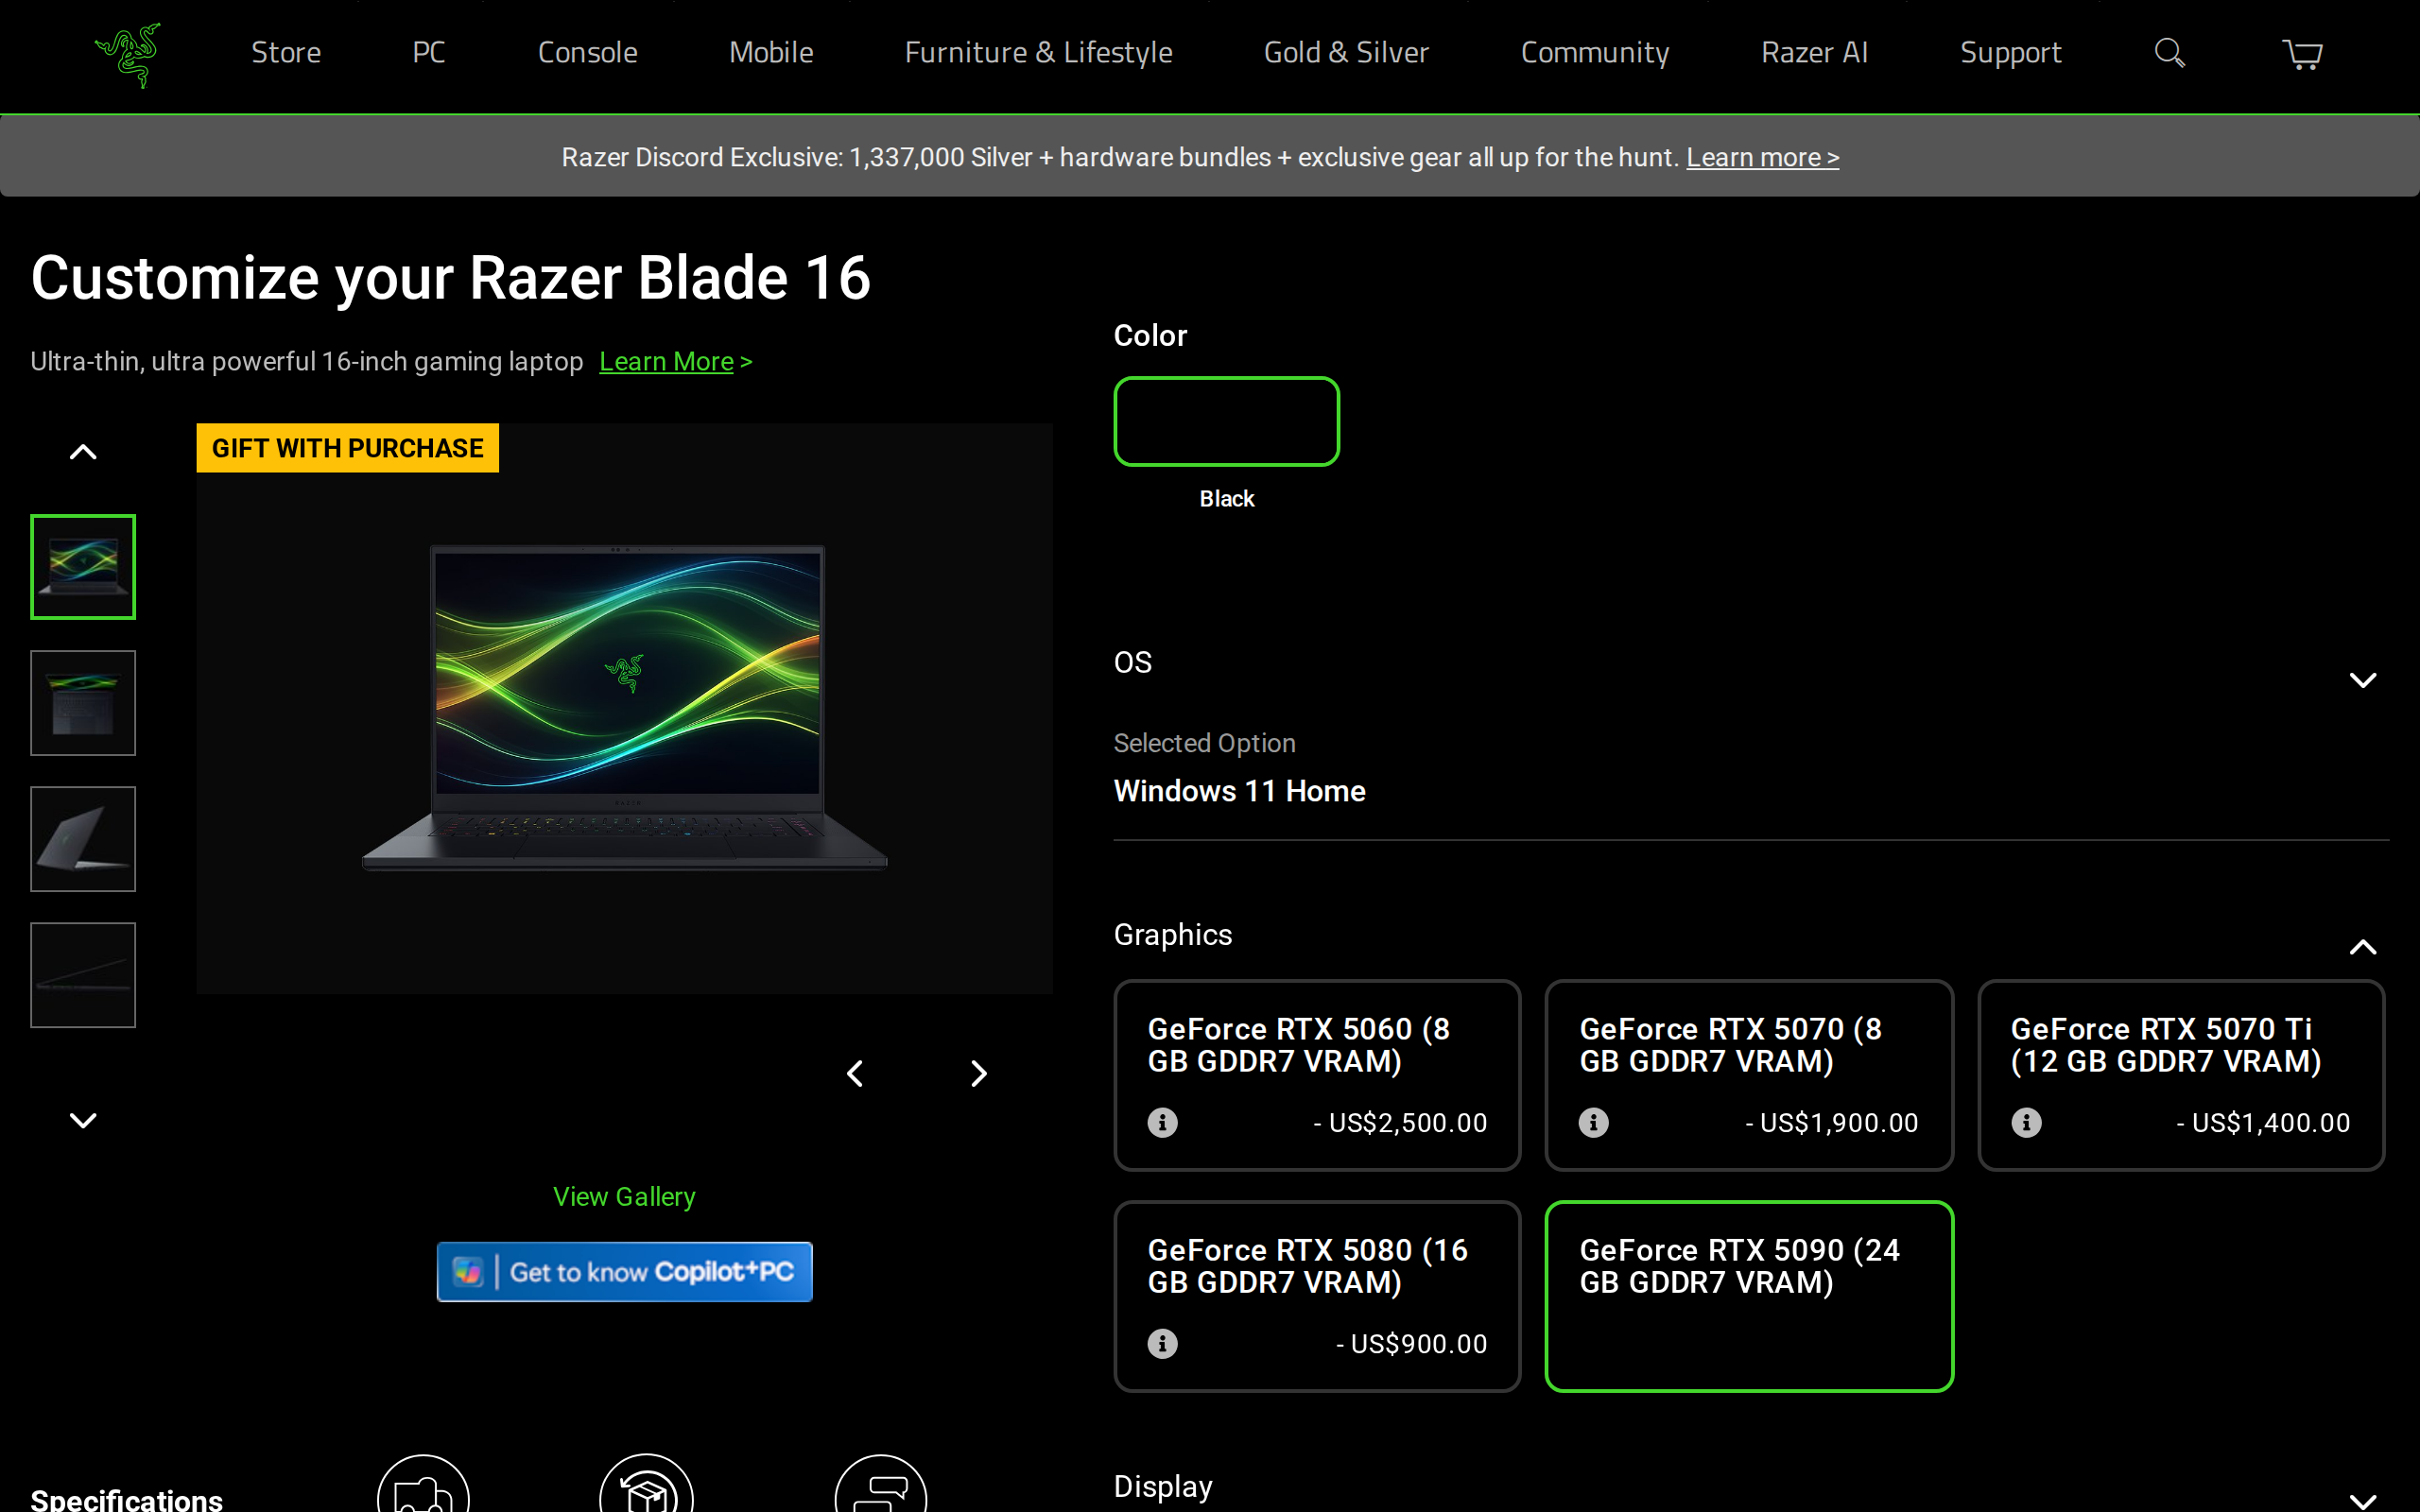Select fourth thumbnail showing side profile

(x=83, y=974)
